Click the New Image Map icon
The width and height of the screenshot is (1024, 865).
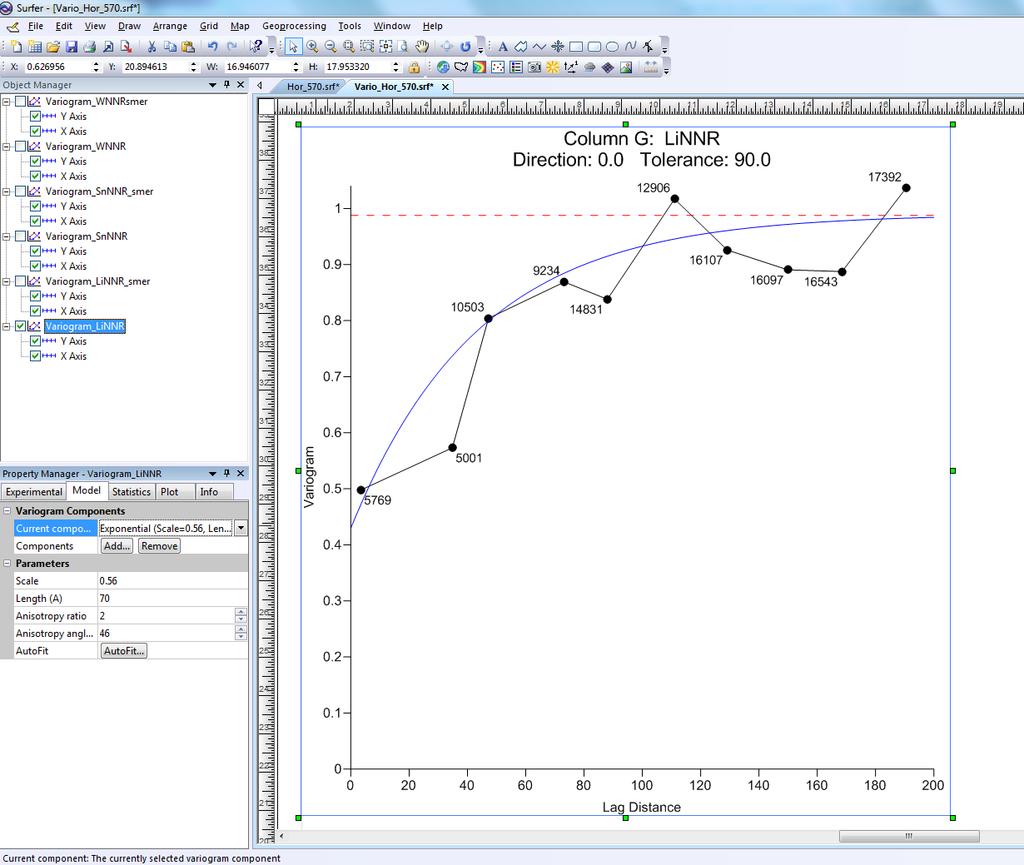pos(534,67)
